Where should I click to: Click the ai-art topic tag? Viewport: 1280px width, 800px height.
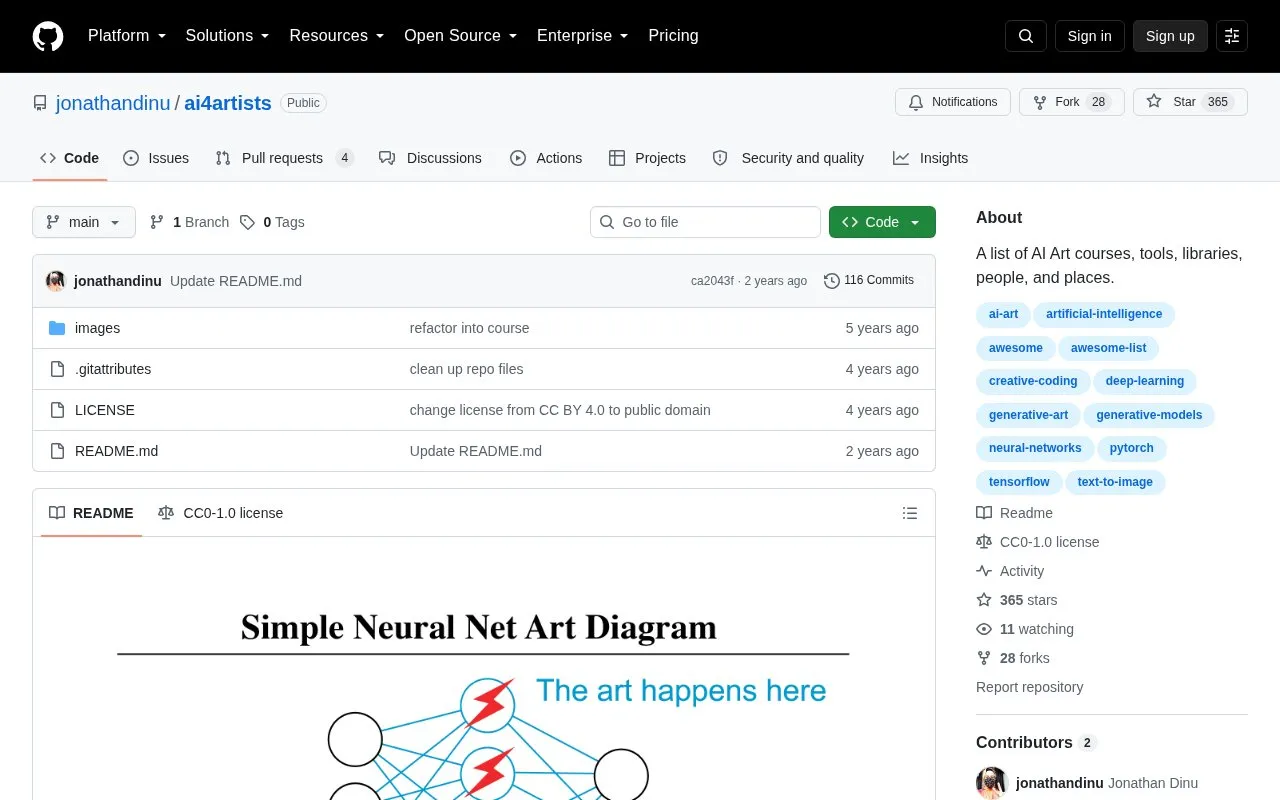[1003, 314]
